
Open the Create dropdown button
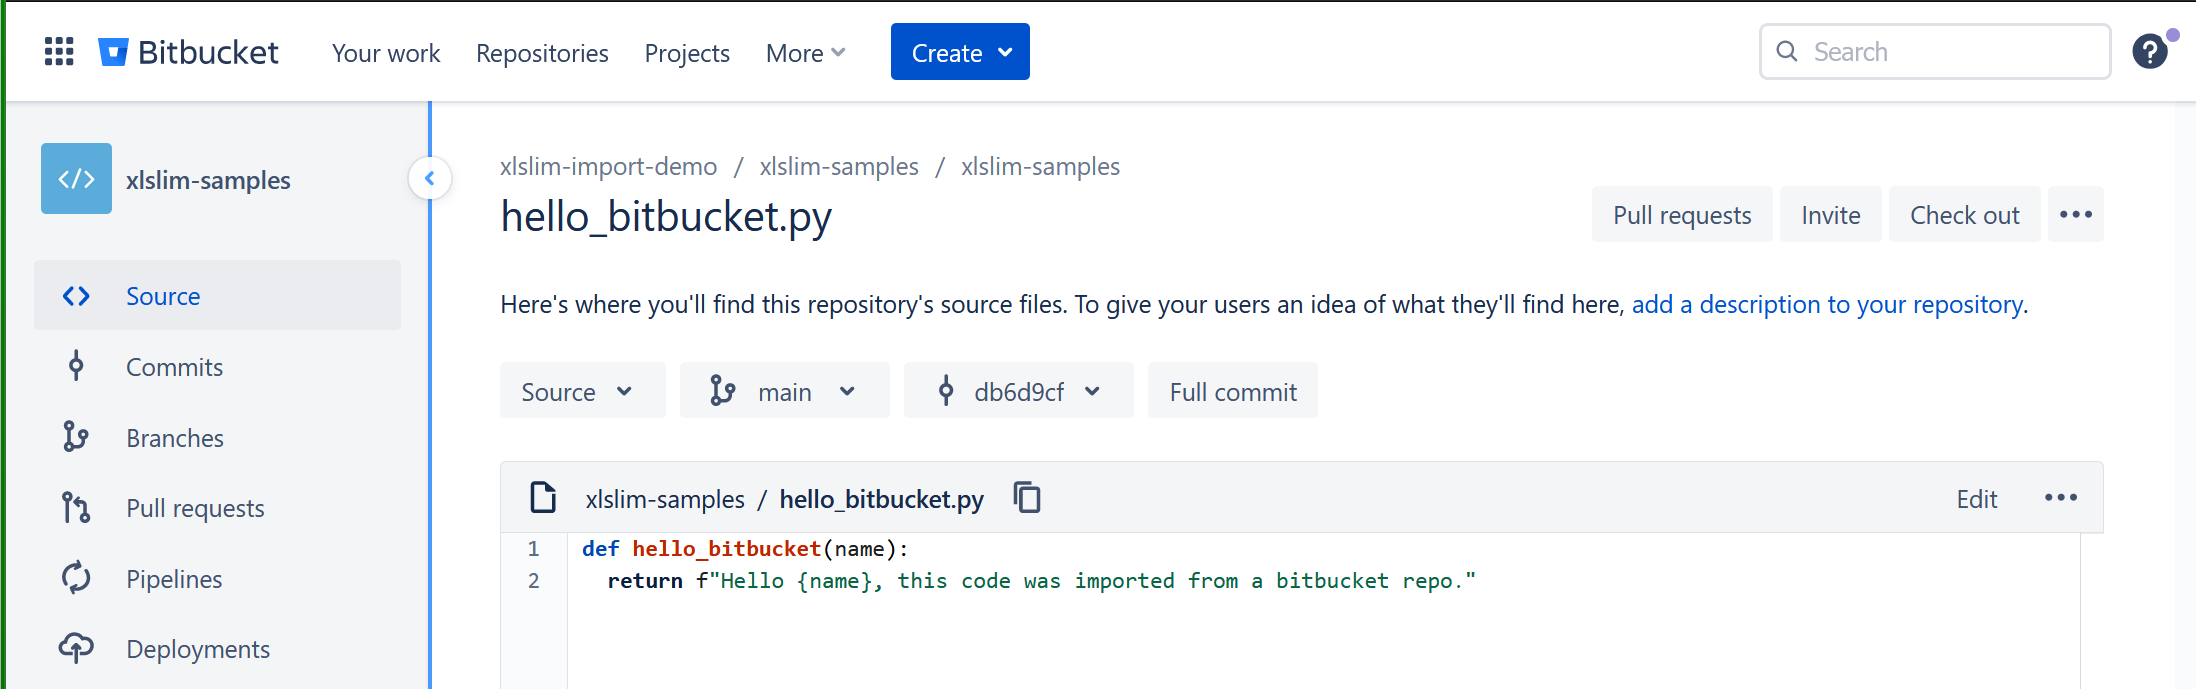click(960, 52)
